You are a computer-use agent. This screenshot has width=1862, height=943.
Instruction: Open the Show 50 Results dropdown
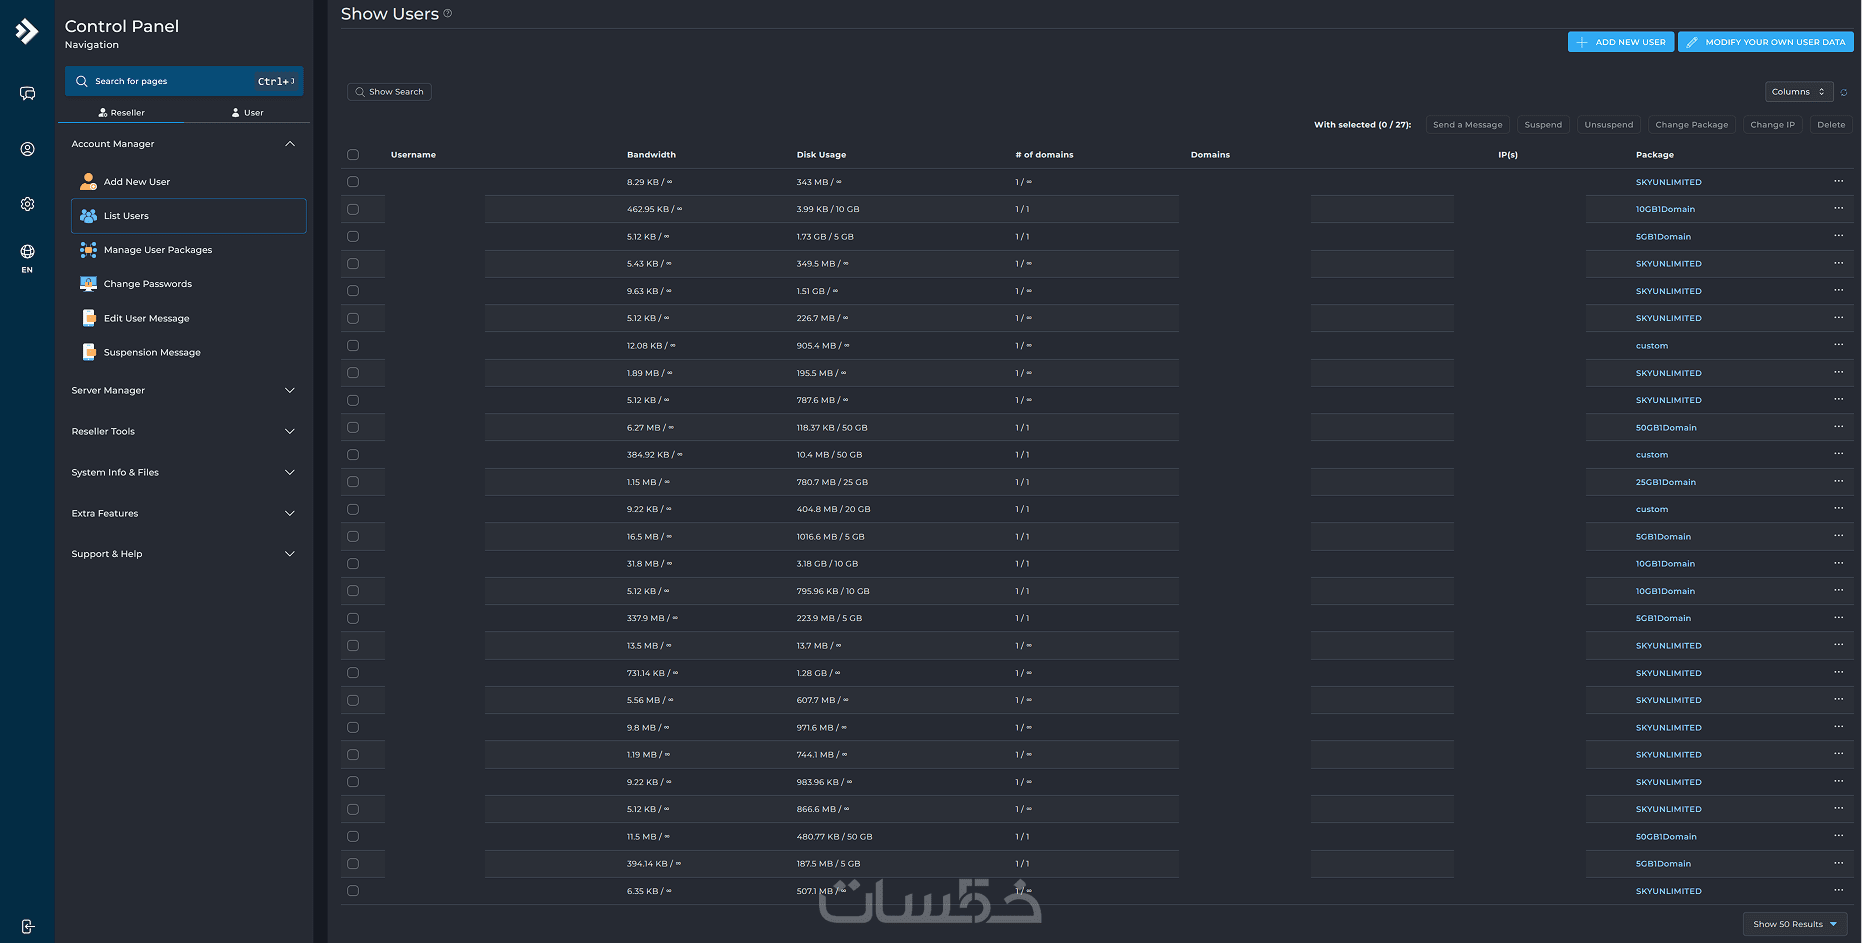[x=1795, y=924]
